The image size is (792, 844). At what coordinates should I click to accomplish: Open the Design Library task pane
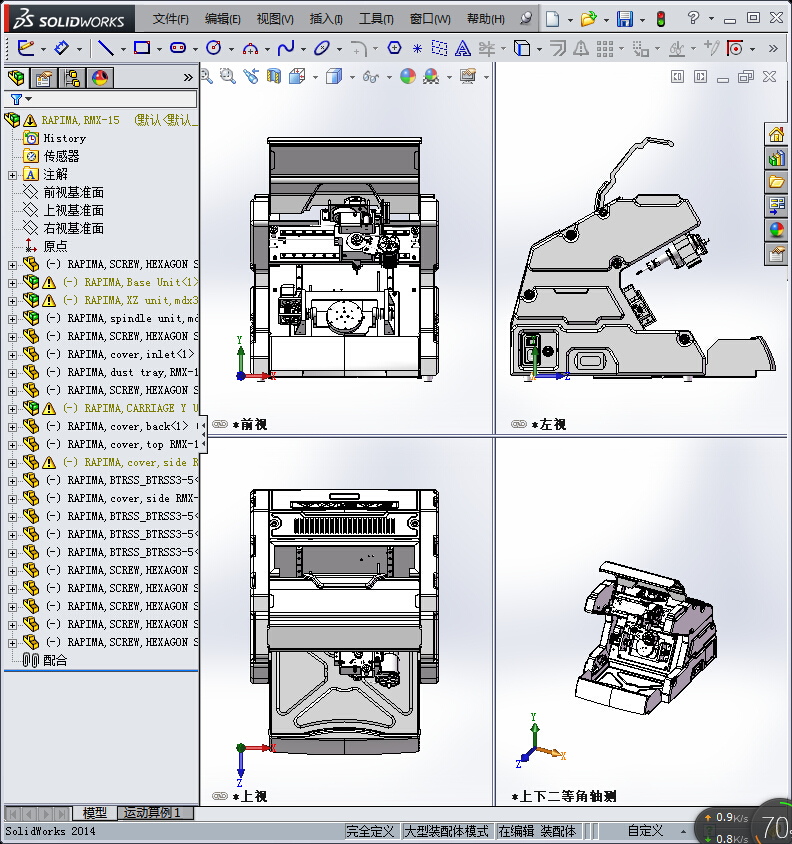776,158
